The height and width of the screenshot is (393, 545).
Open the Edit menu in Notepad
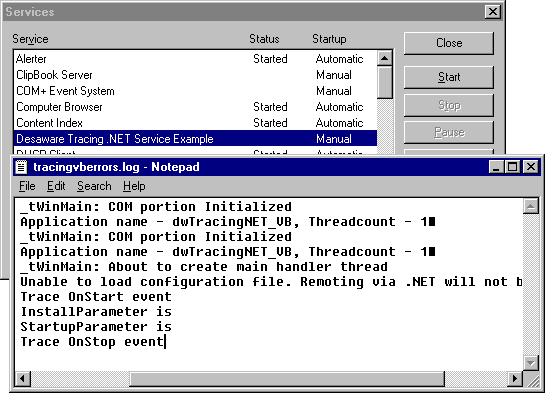click(x=56, y=186)
